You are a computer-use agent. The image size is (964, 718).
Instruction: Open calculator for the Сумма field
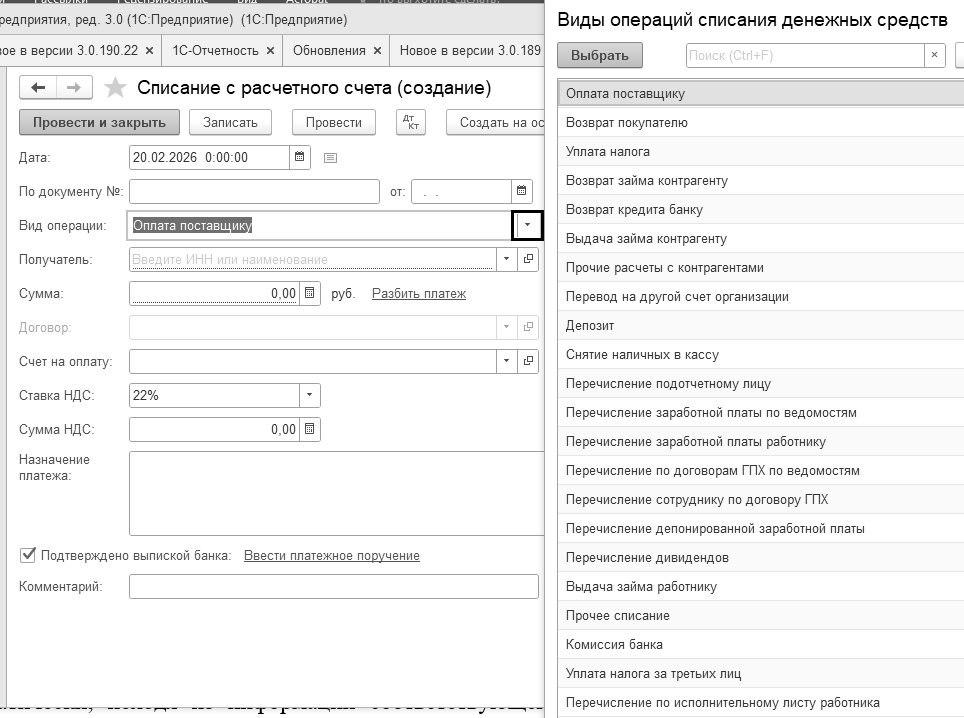[309, 293]
